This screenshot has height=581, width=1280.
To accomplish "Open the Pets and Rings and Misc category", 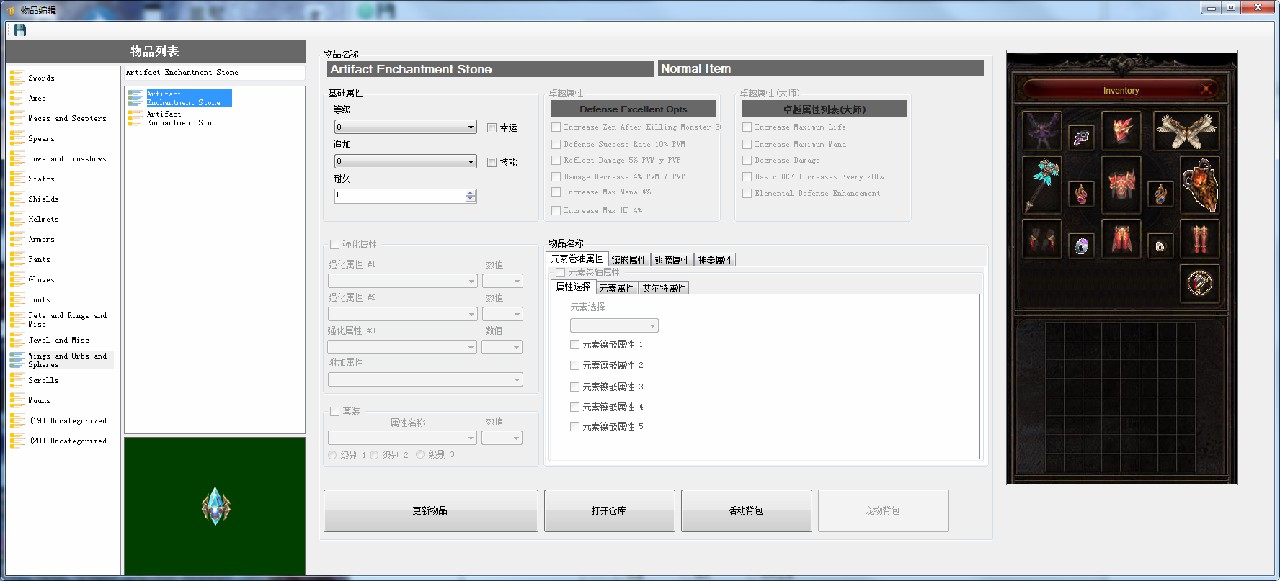I will click(68, 320).
